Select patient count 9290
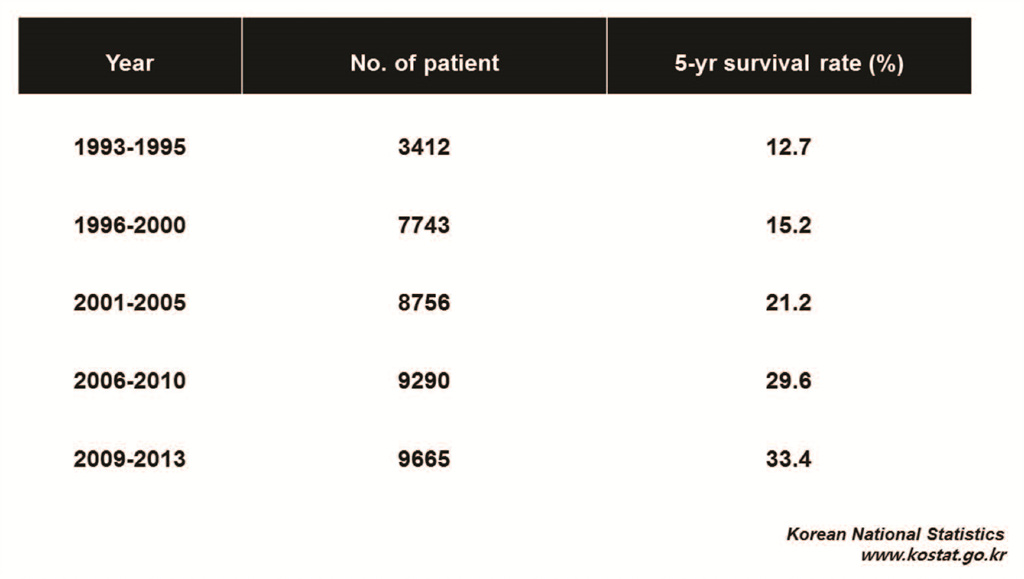This screenshot has height=579, width=1024. (x=424, y=381)
